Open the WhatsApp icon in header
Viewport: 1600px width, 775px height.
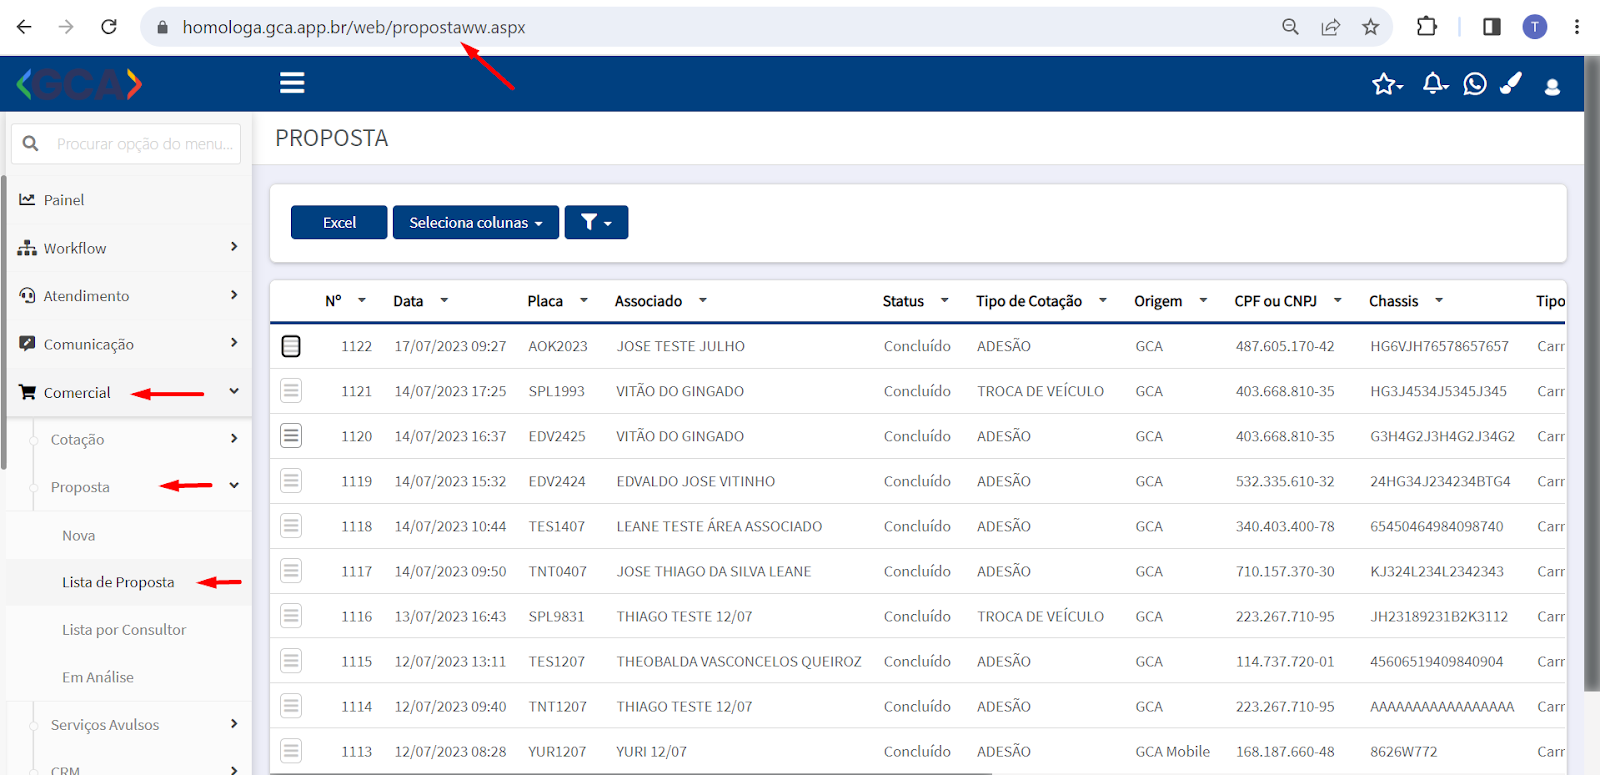(x=1475, y=84)
